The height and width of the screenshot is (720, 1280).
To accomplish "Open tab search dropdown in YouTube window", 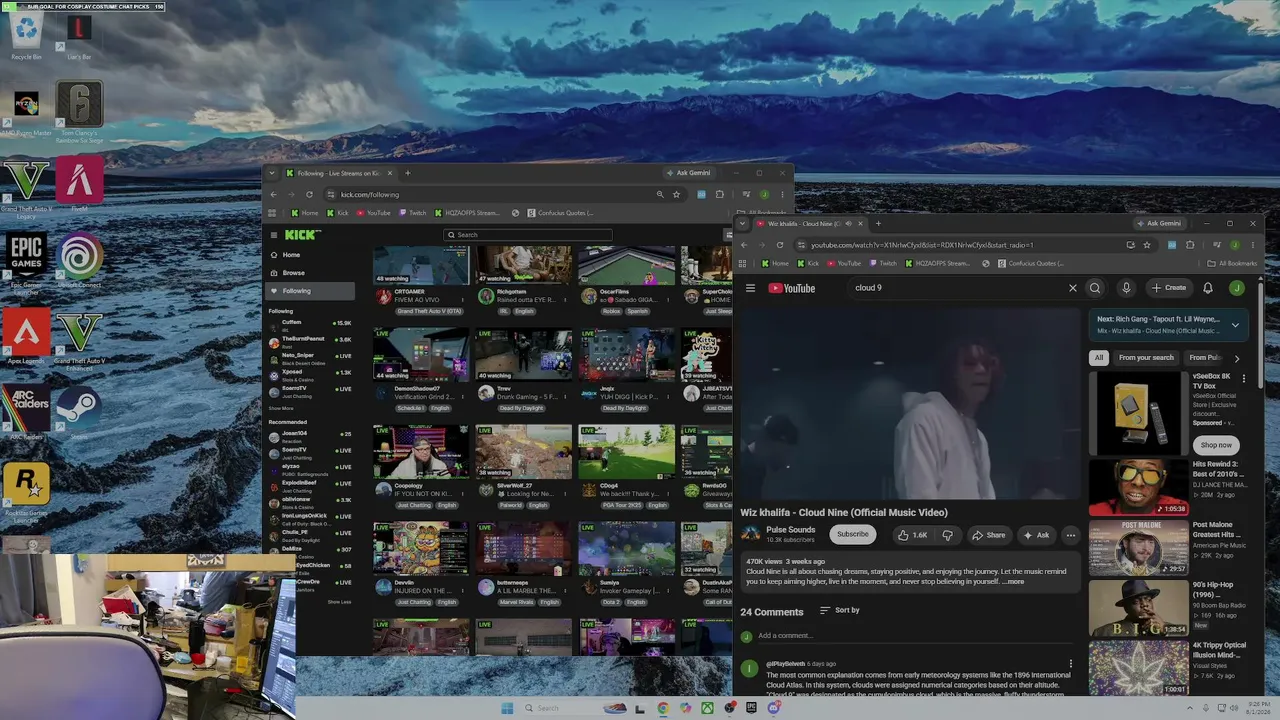I will pos(743,223).
